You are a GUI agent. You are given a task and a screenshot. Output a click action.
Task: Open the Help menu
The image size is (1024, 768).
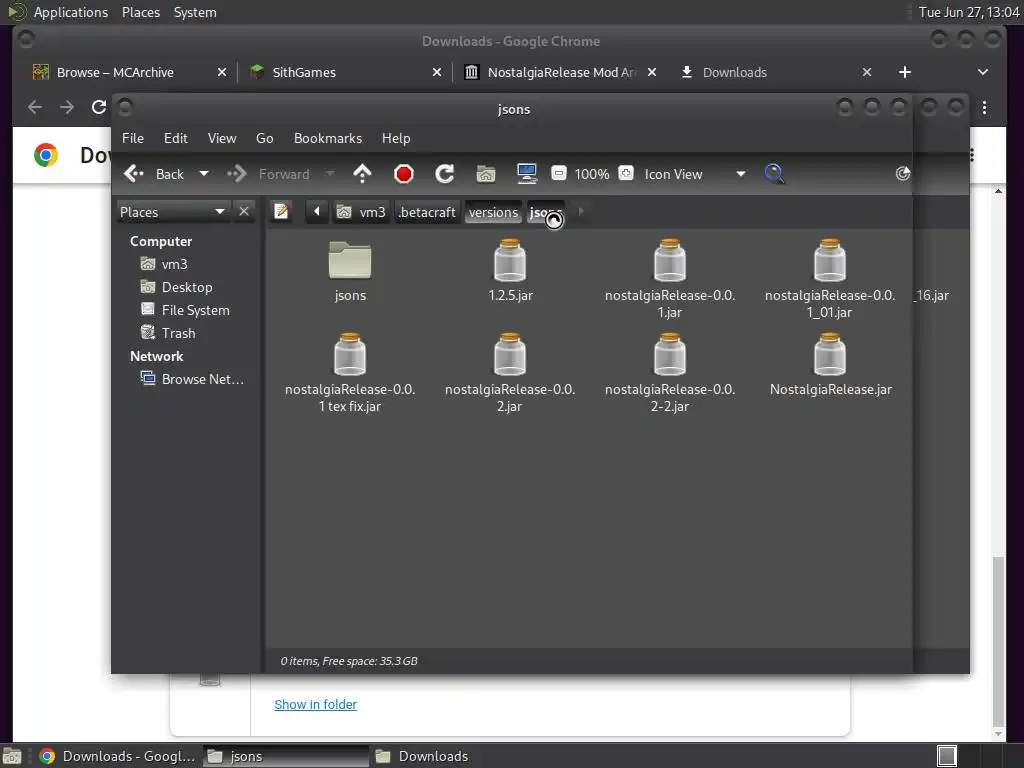396,138
